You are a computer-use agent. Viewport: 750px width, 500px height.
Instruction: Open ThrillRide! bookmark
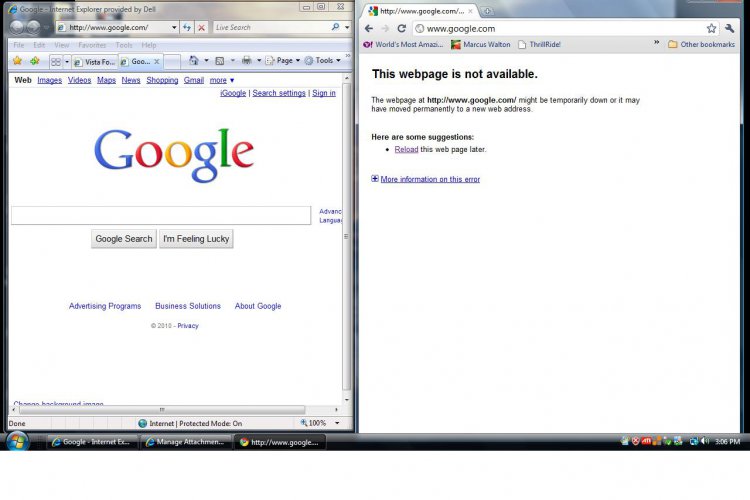(539, 44)
